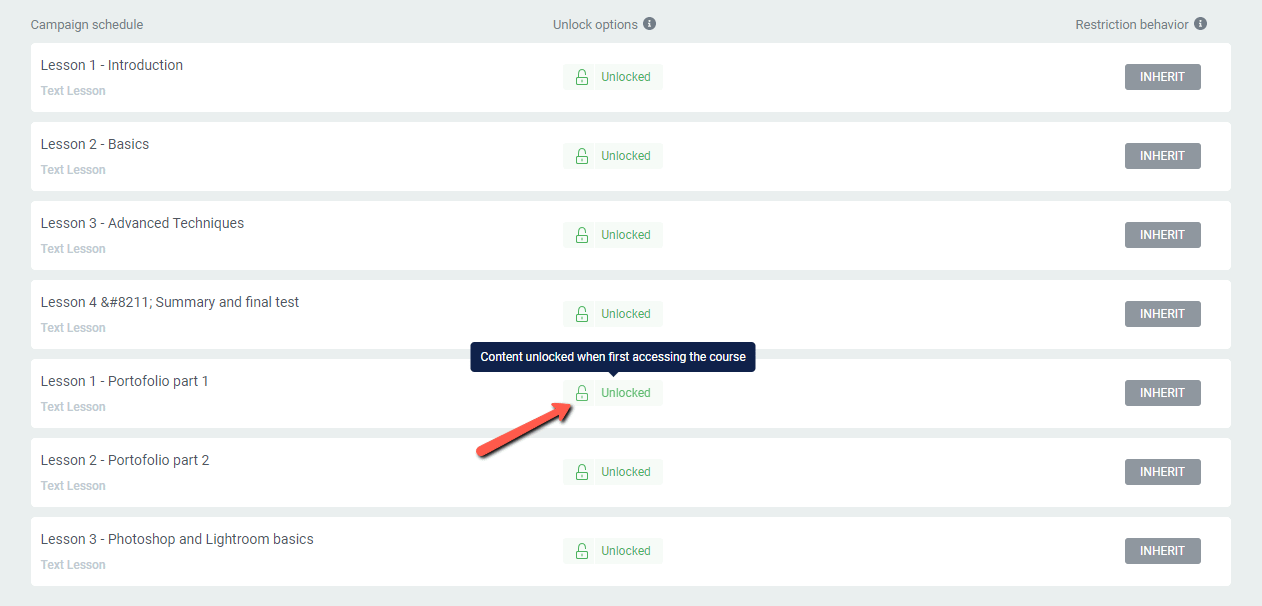1262x606 pixels.
Task: Click INHERIT button for Lesson 2 - Portofolio part 2
Action: pos(1162,472)
